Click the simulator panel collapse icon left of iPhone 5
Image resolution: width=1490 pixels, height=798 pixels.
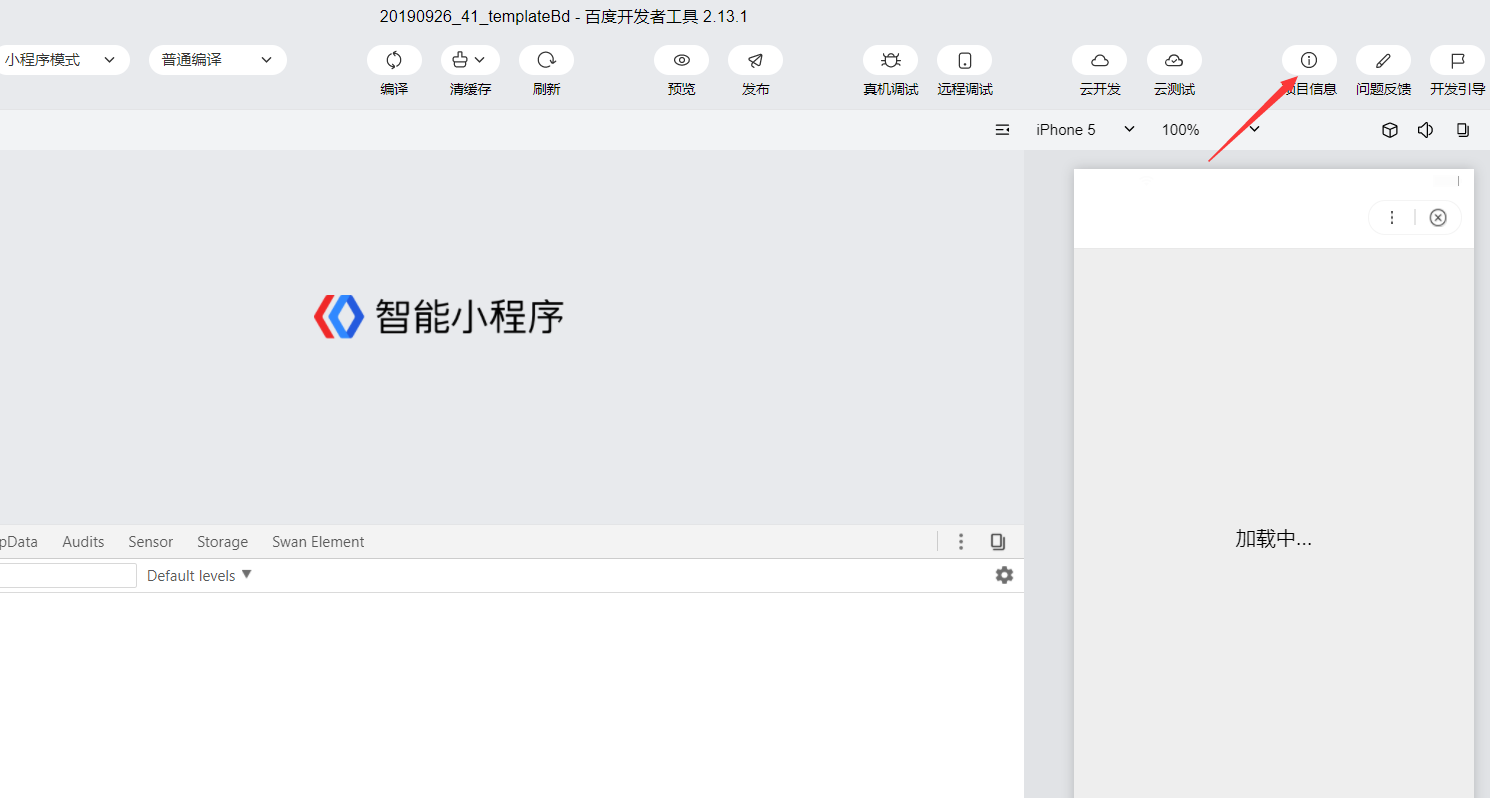pos(1002,130)
